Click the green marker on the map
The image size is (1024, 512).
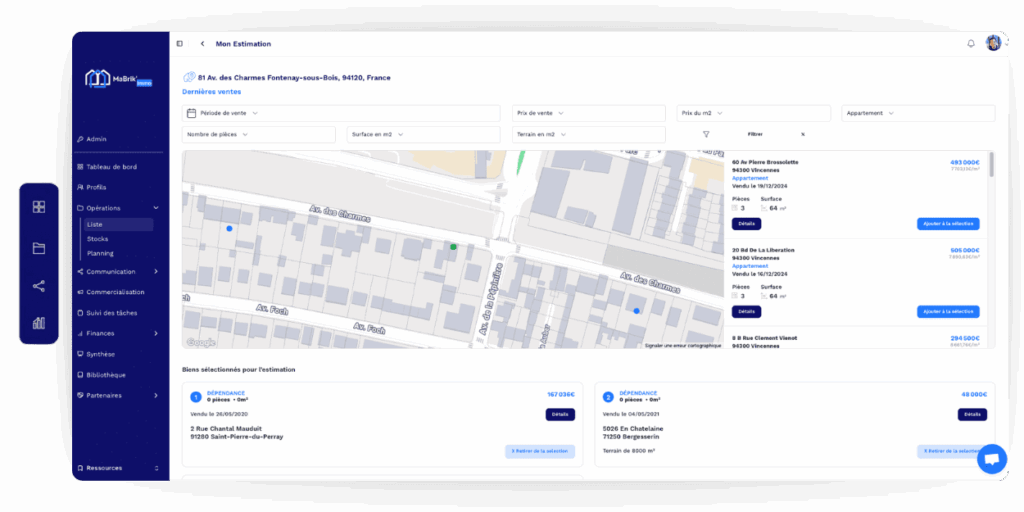pos(453,246)
